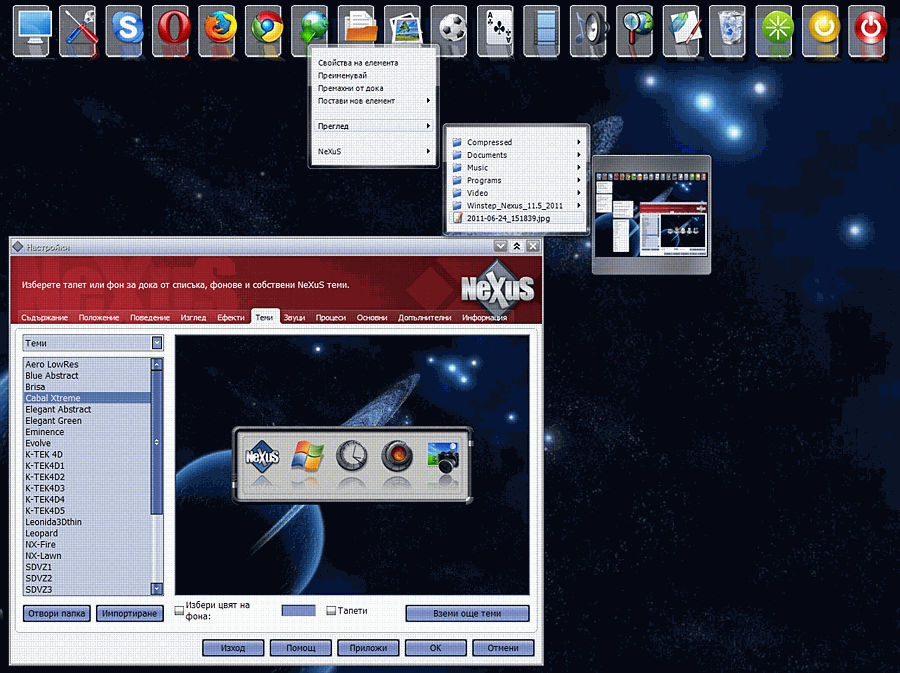Screen dimensions: 900x673
Task: Confirm with the OK button
Action: point(436,648)
